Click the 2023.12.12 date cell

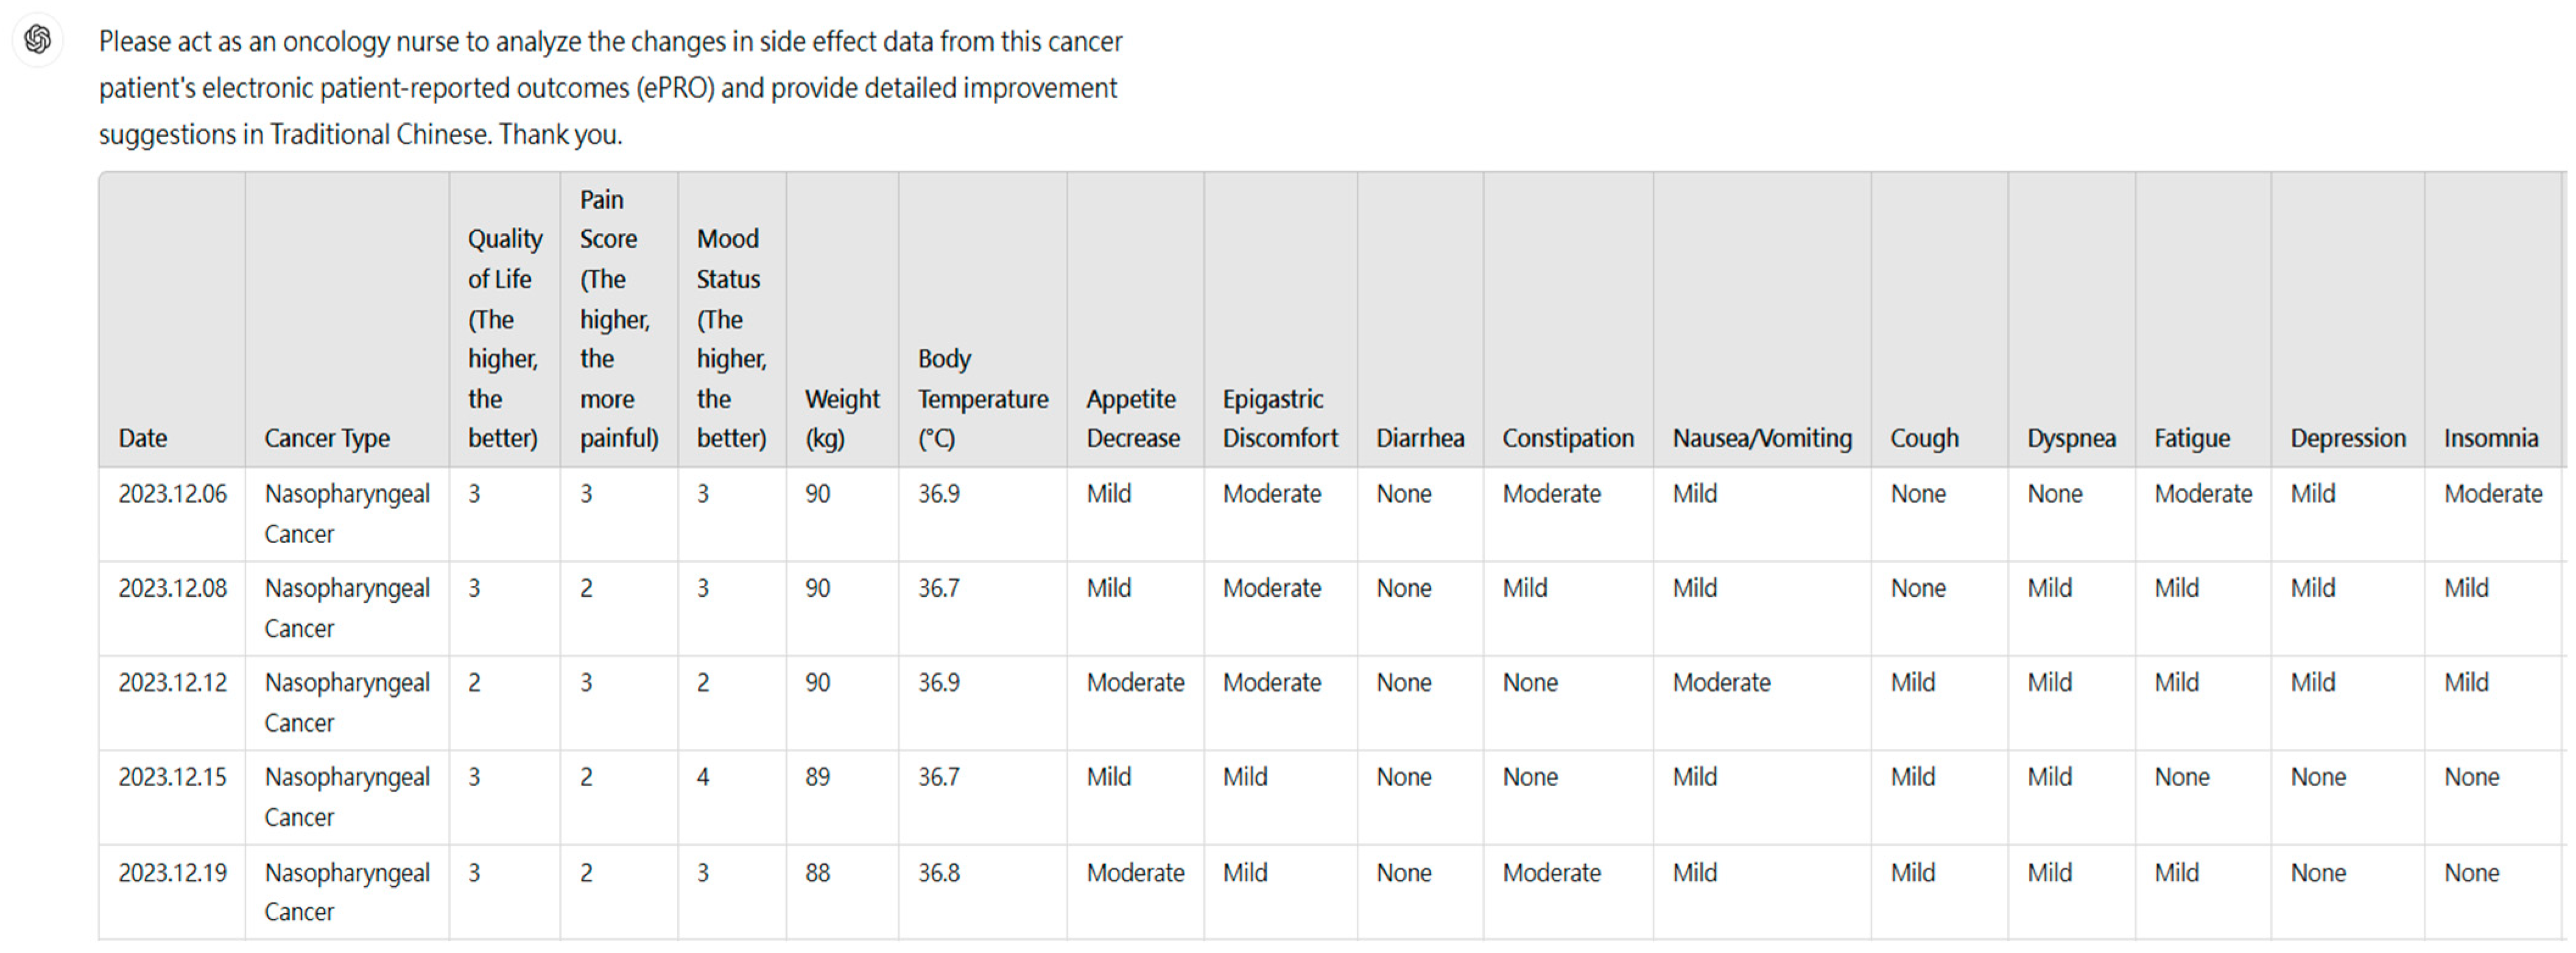tap(172, 683)
